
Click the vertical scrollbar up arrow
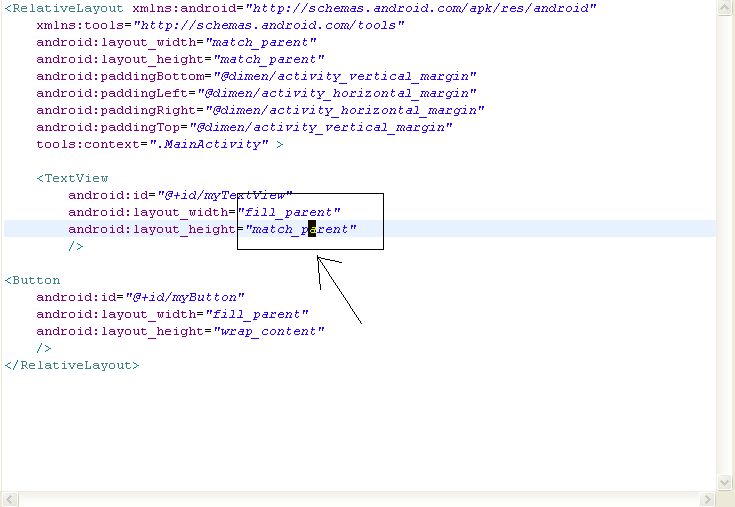tap(725, 9)
